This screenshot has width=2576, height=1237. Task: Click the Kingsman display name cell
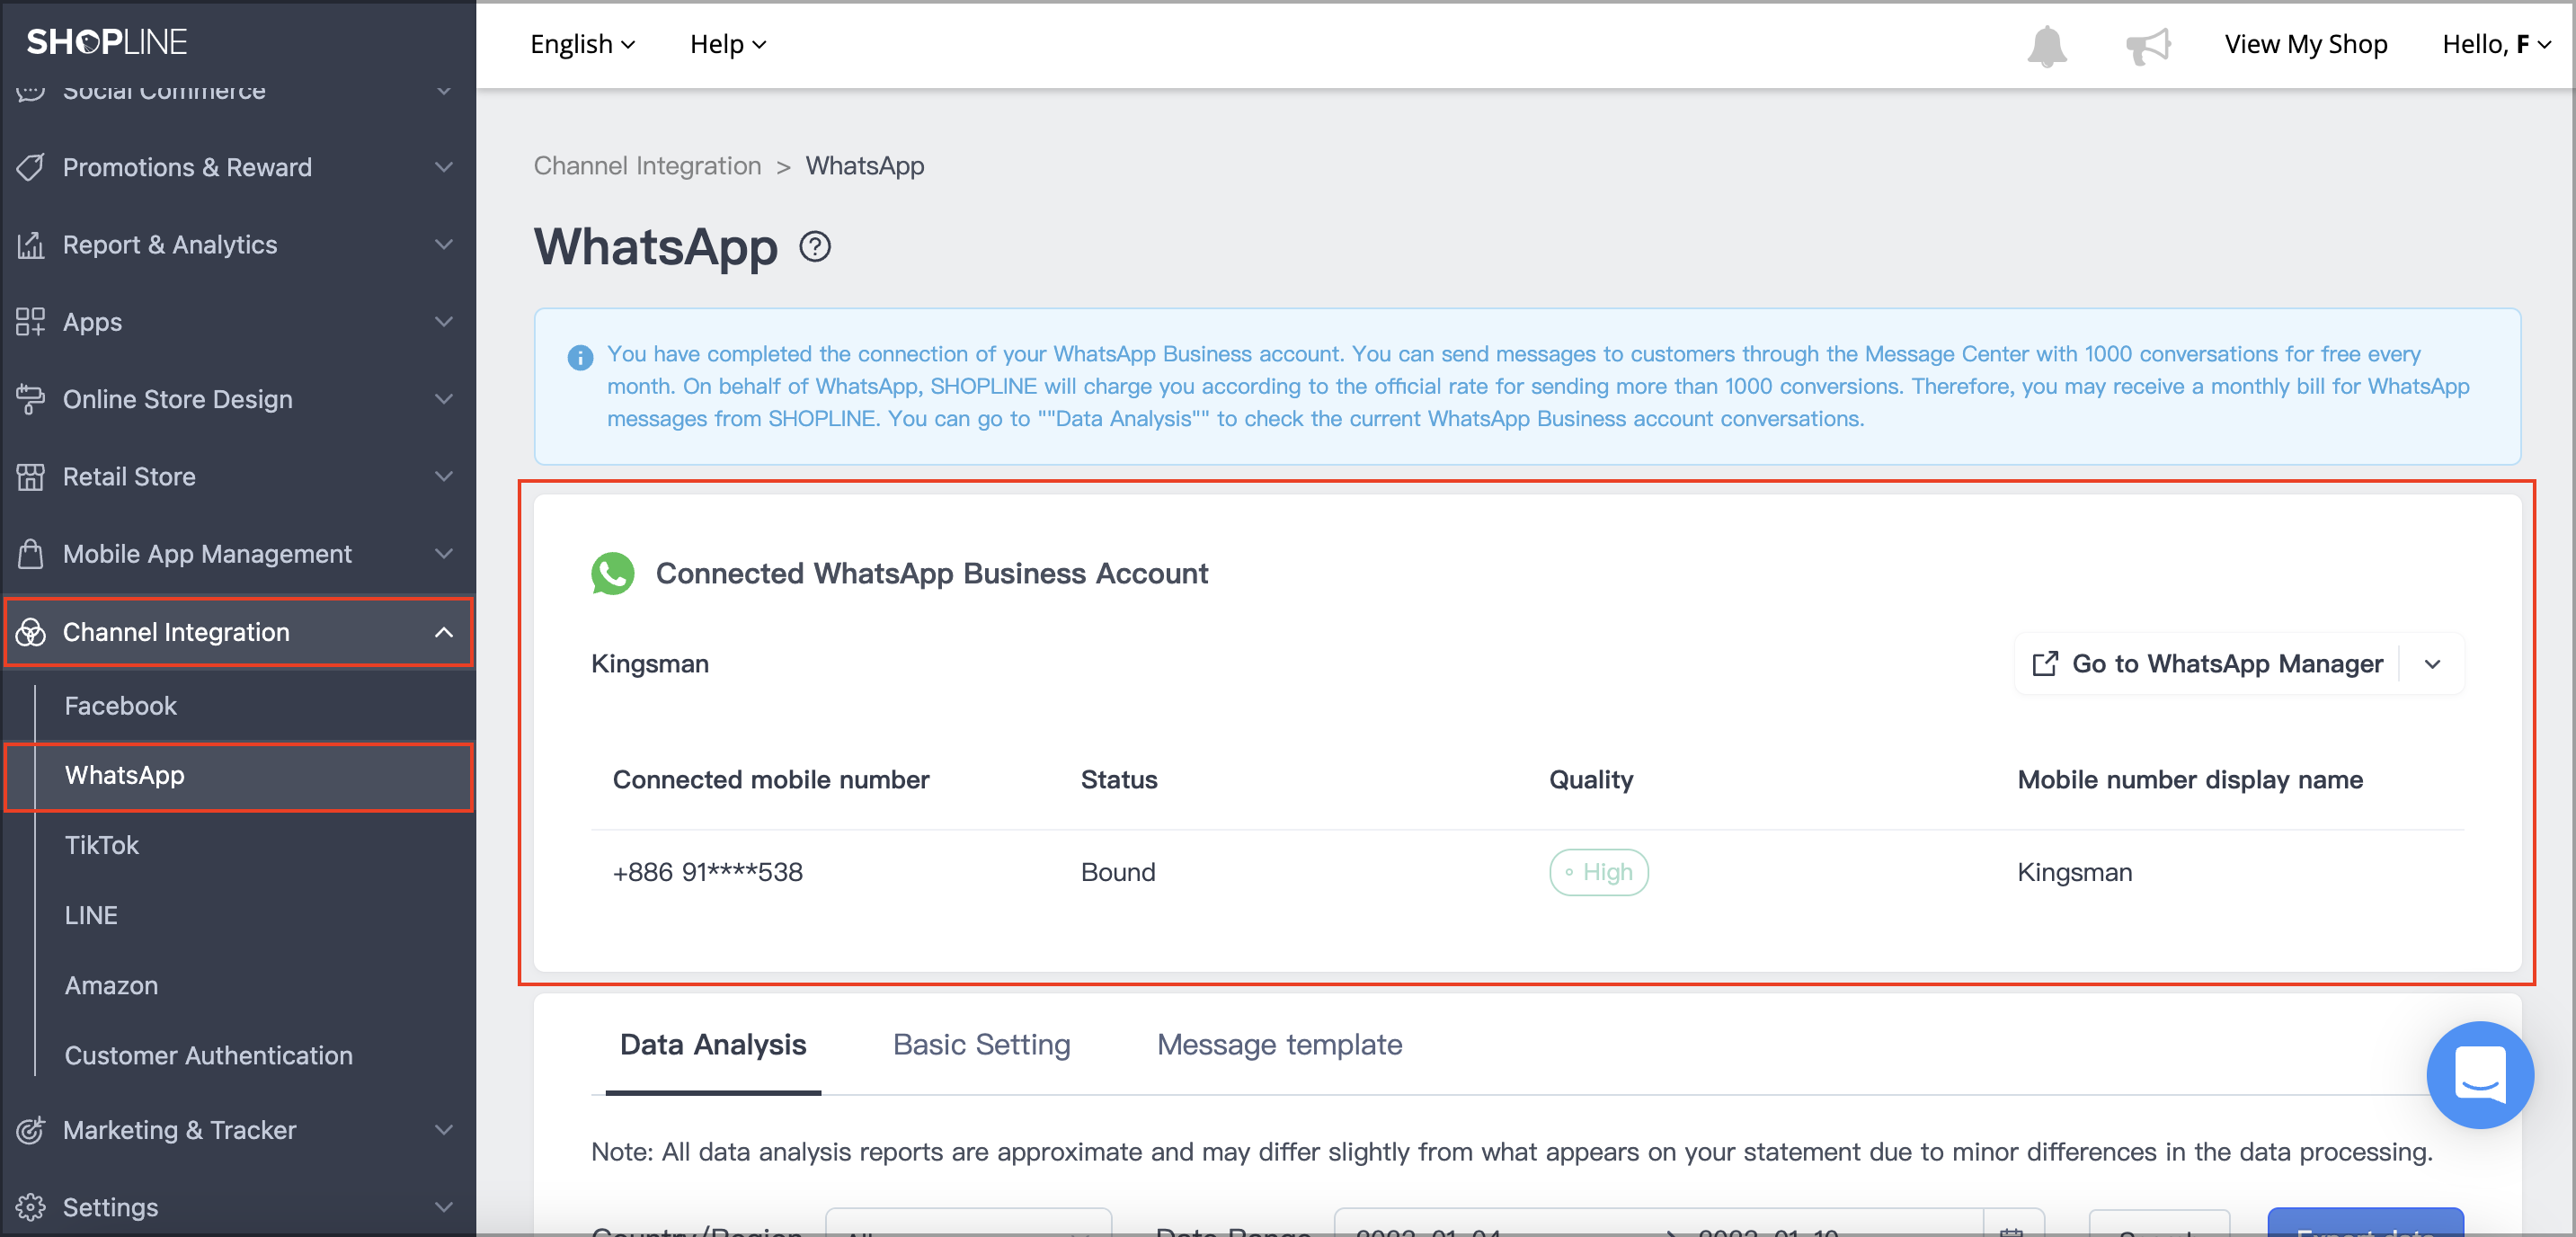[2074, 872]
